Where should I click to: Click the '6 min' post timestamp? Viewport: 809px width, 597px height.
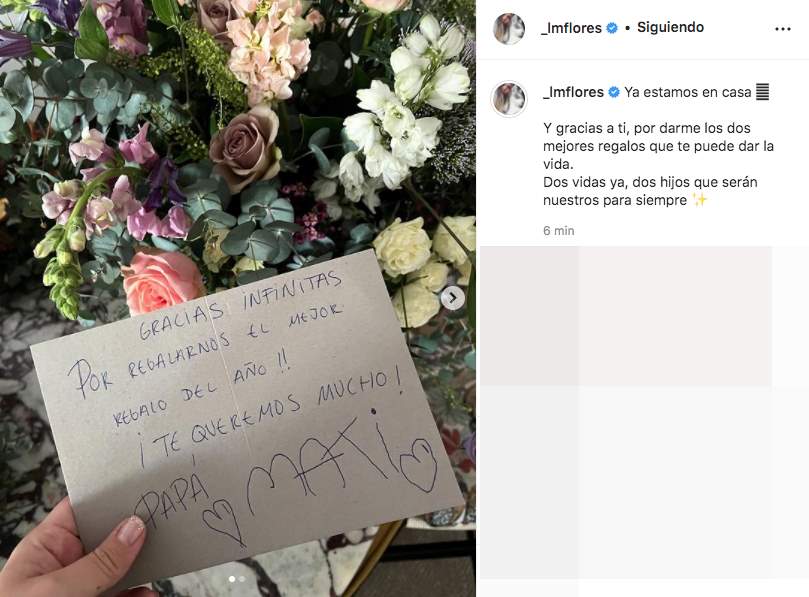[x=558, y=231]
